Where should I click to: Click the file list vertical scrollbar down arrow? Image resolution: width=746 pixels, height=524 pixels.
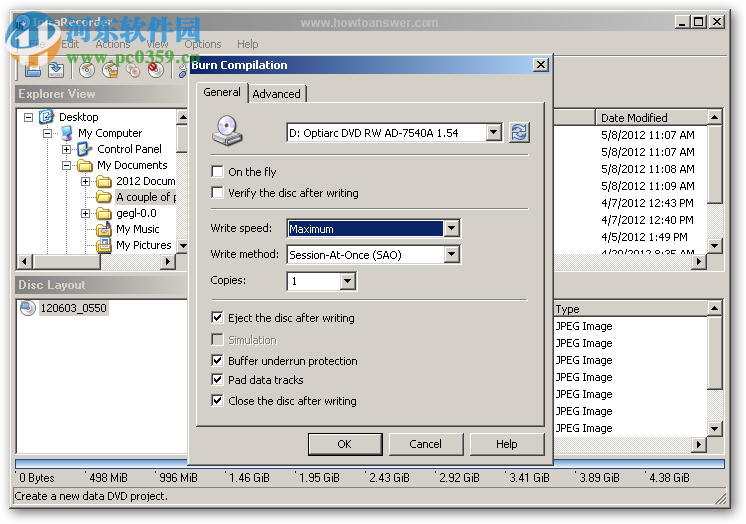tap(715, 246)
